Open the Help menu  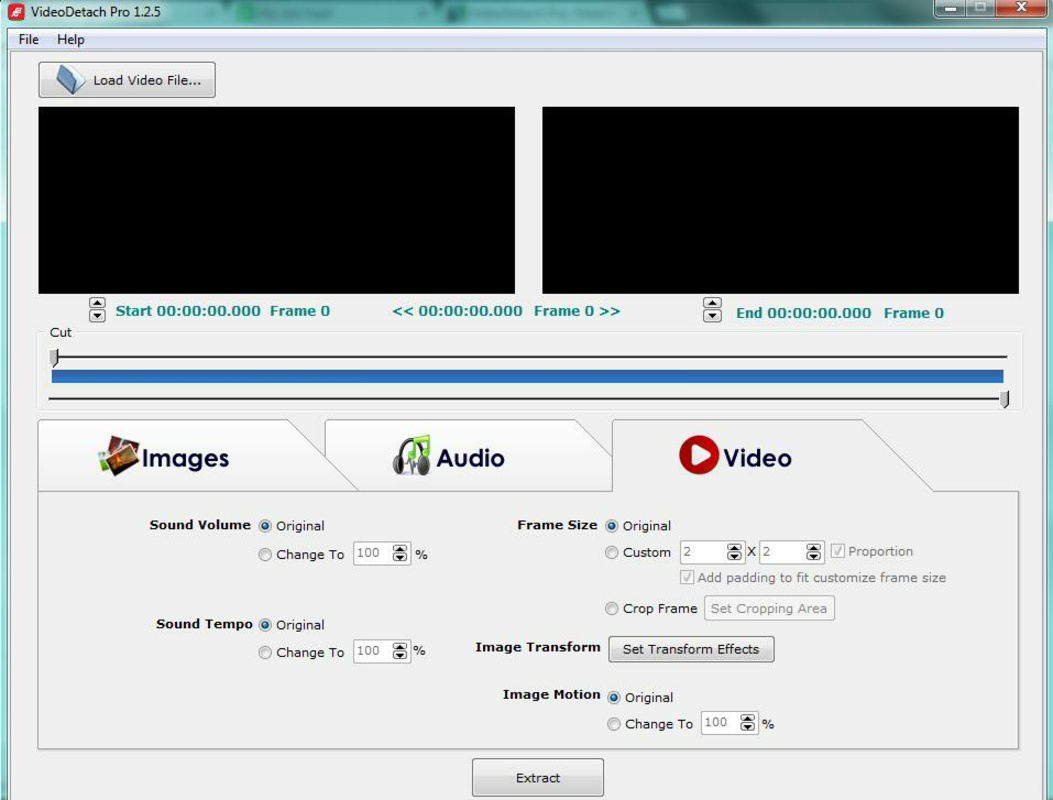point(71,40)
